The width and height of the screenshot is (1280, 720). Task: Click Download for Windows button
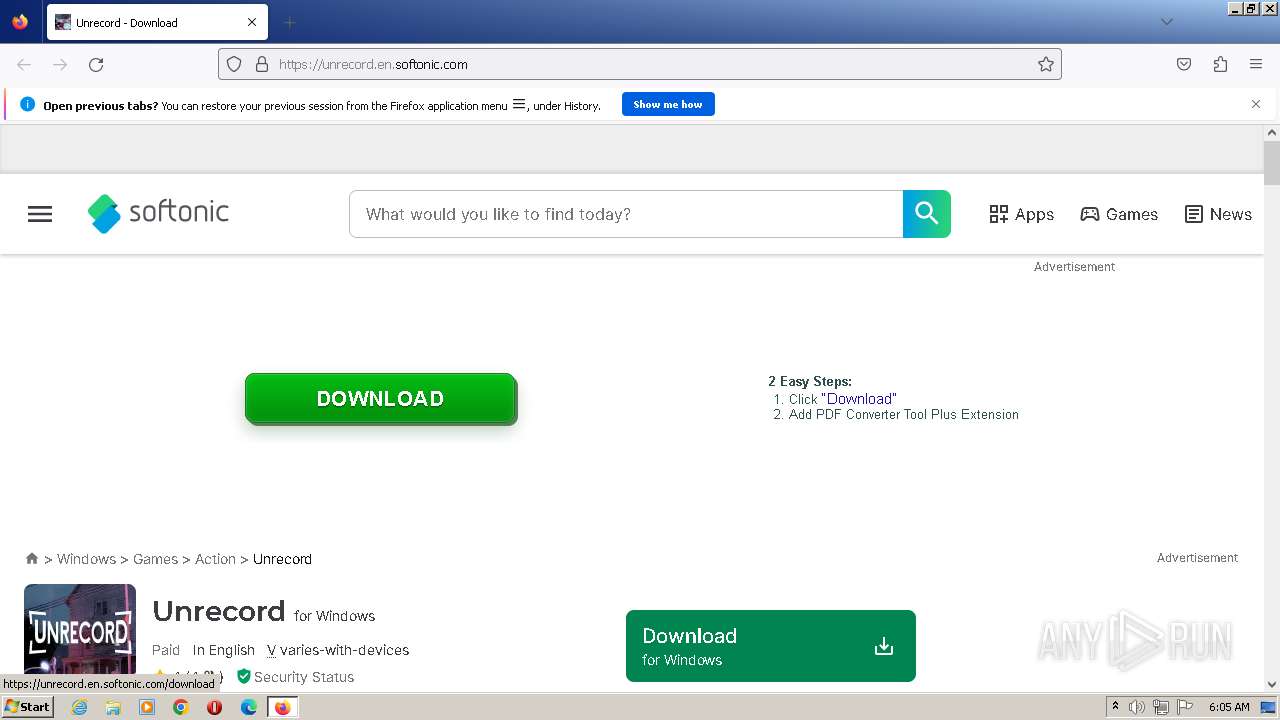(771, 646)
